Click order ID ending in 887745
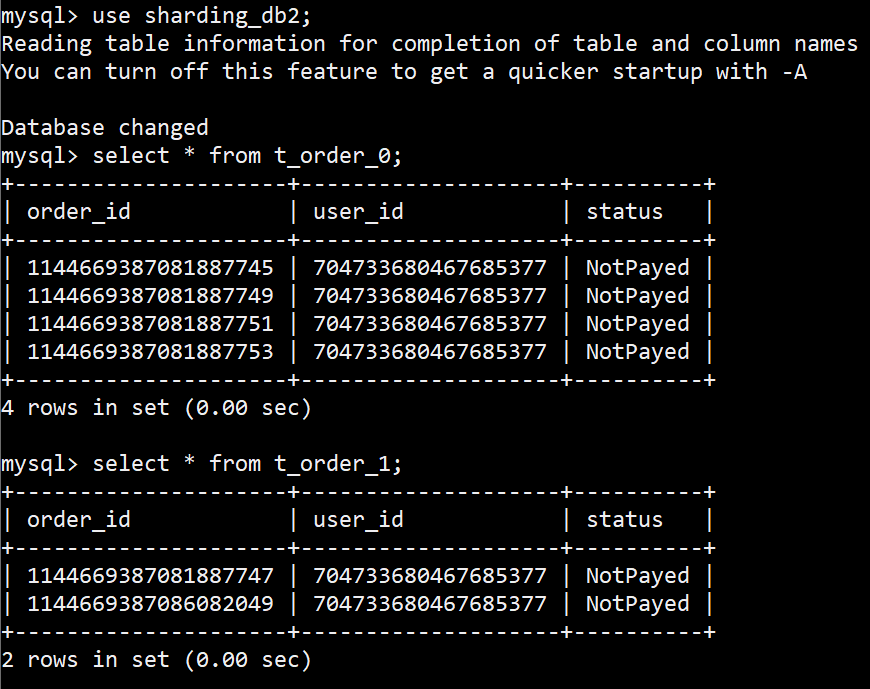Viewport: 870px width, 689px height. [150, 268]
